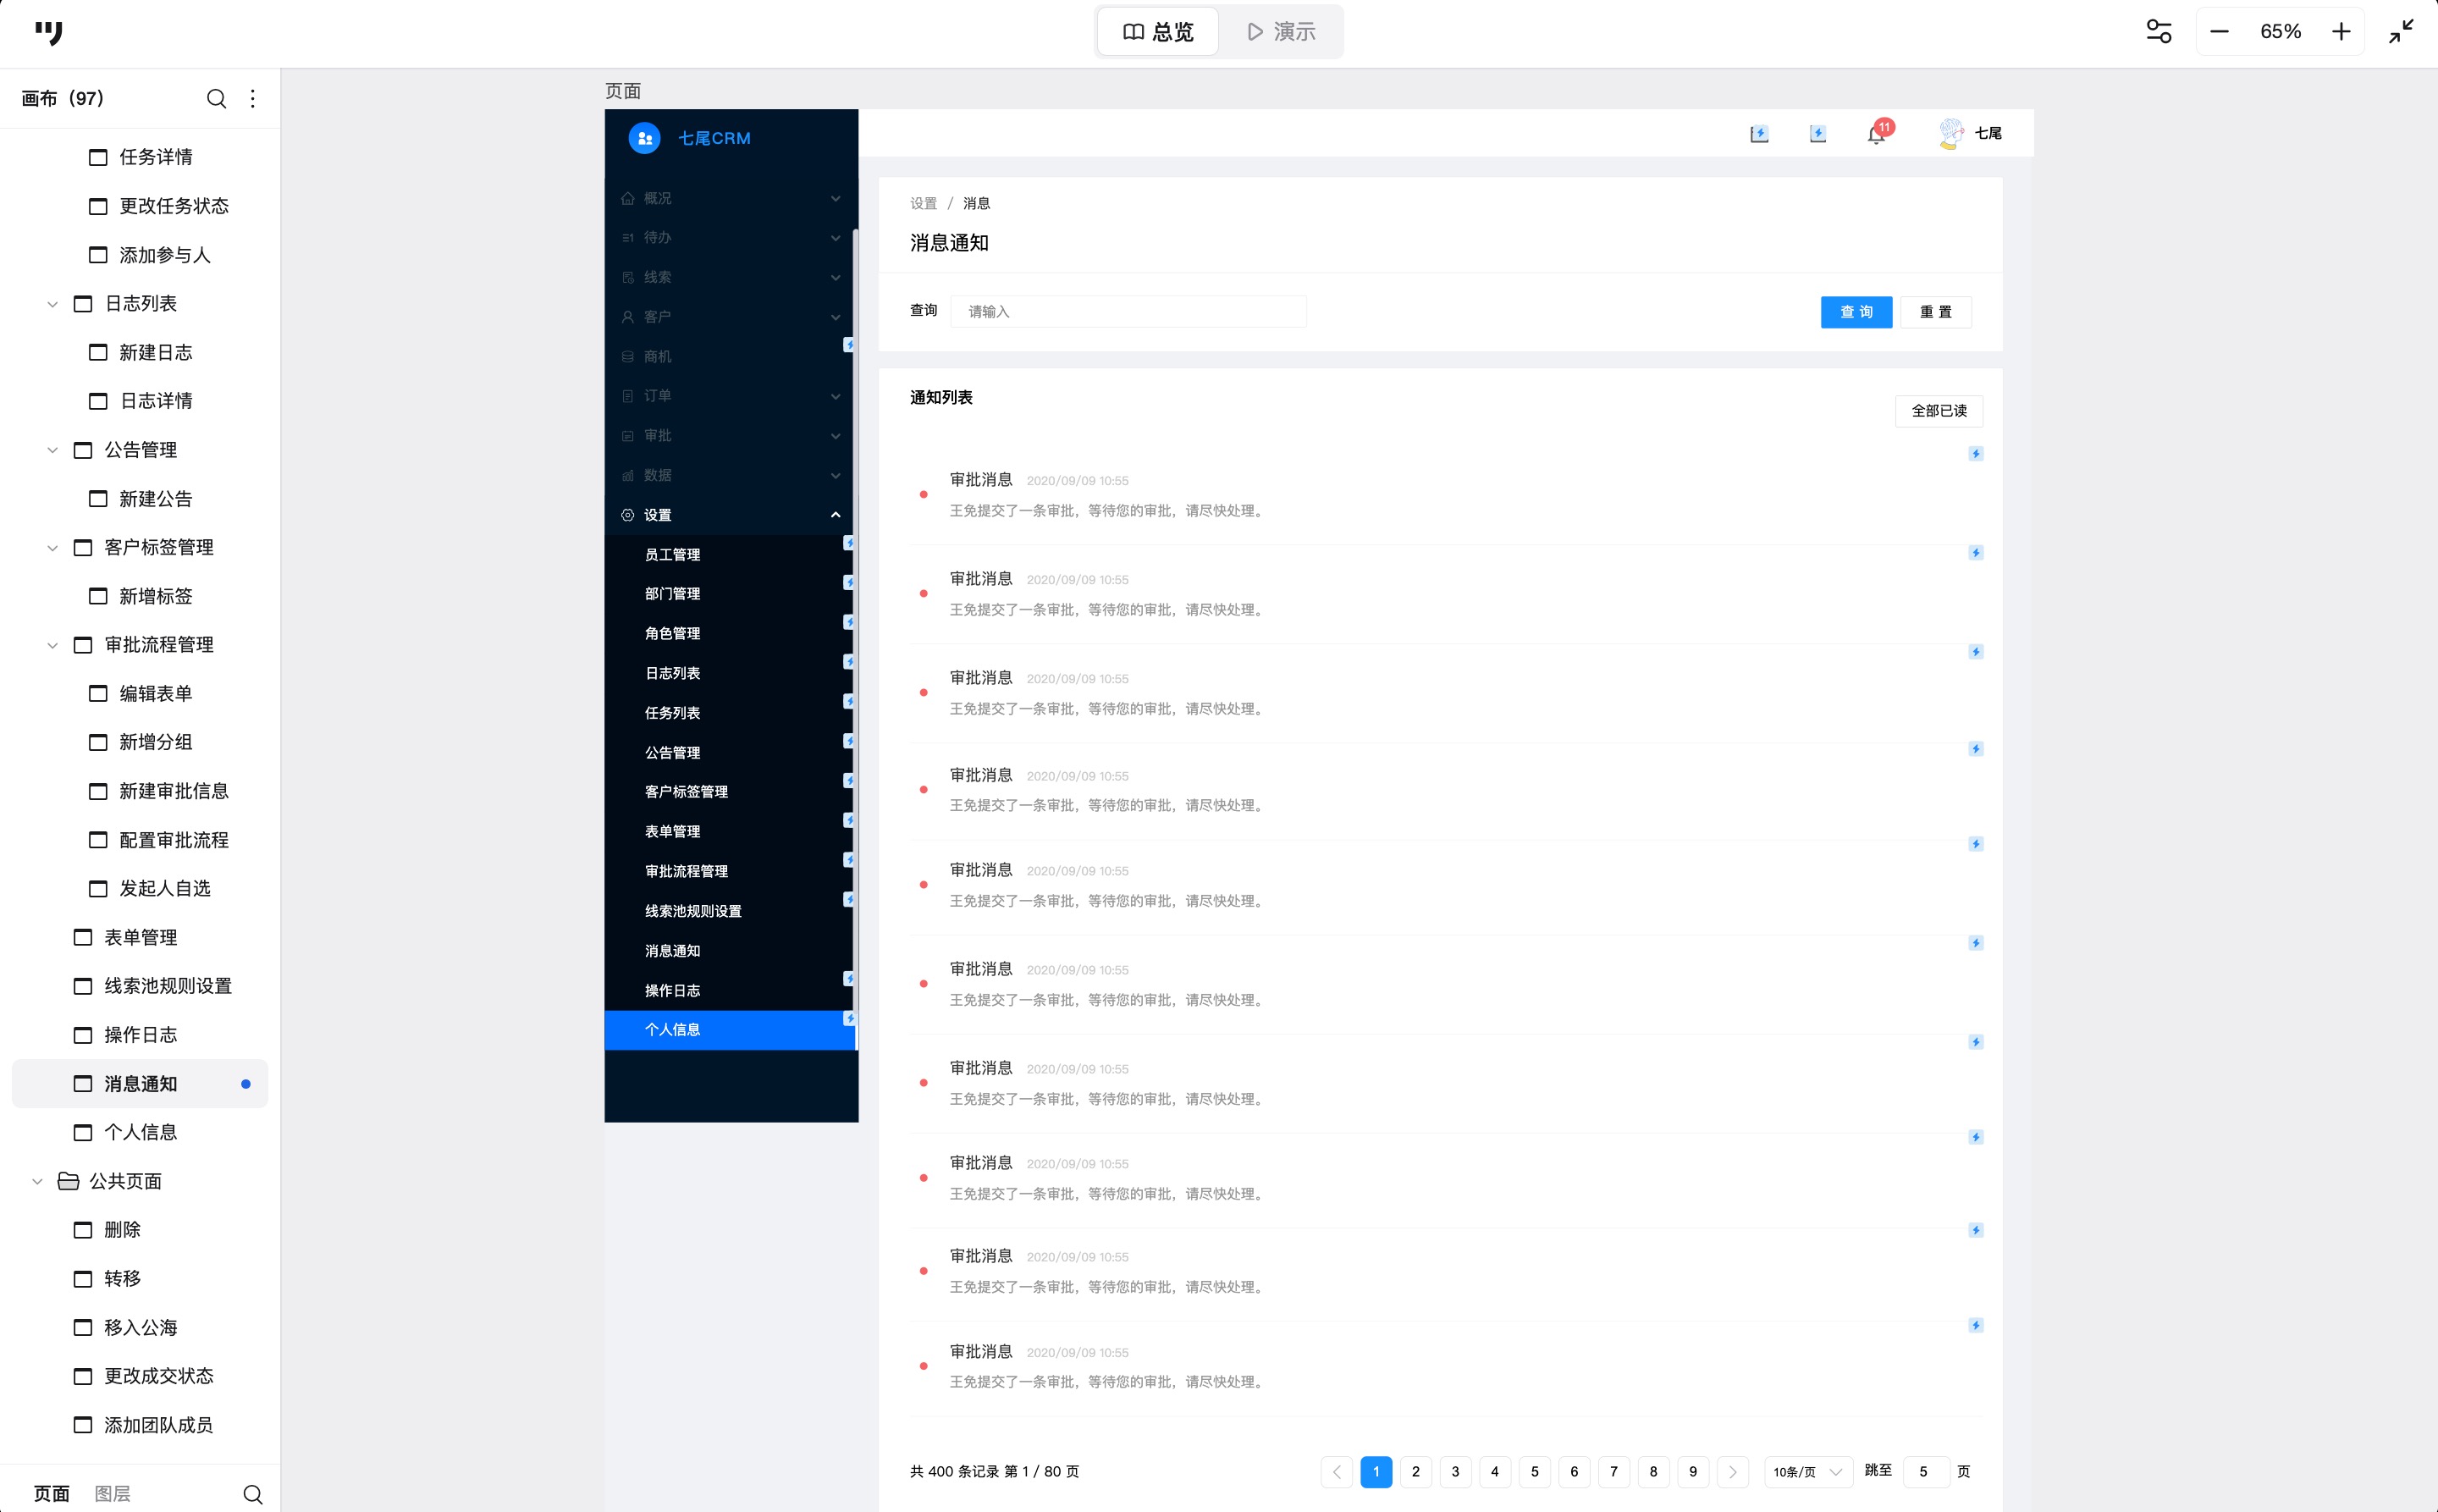
Task: Click the app logo in top-left corner
Action: (48, 32)
